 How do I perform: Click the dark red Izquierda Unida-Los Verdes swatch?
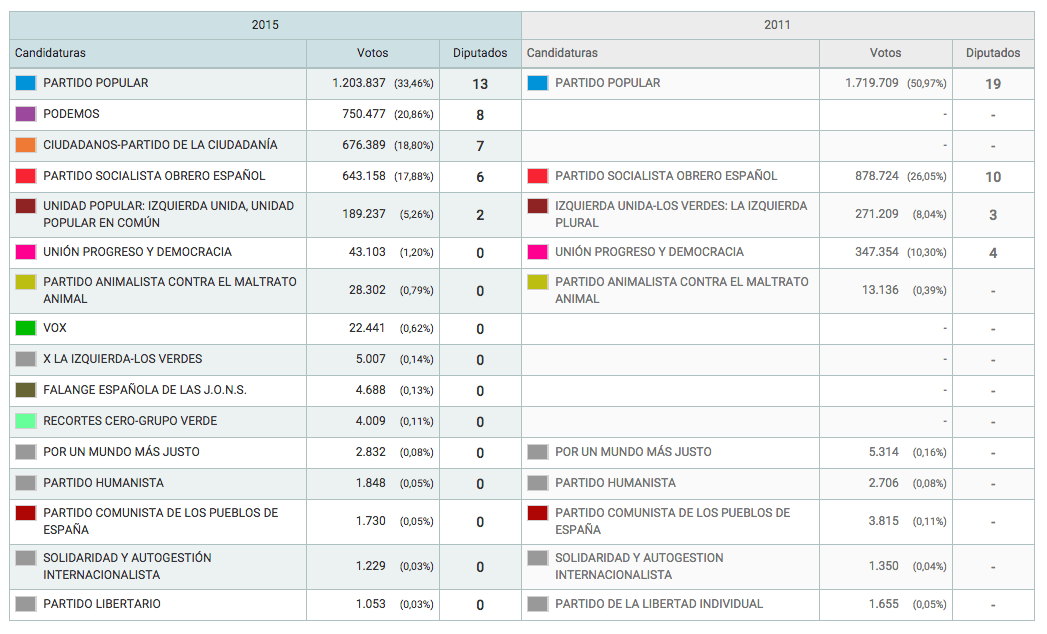[538, 206]
